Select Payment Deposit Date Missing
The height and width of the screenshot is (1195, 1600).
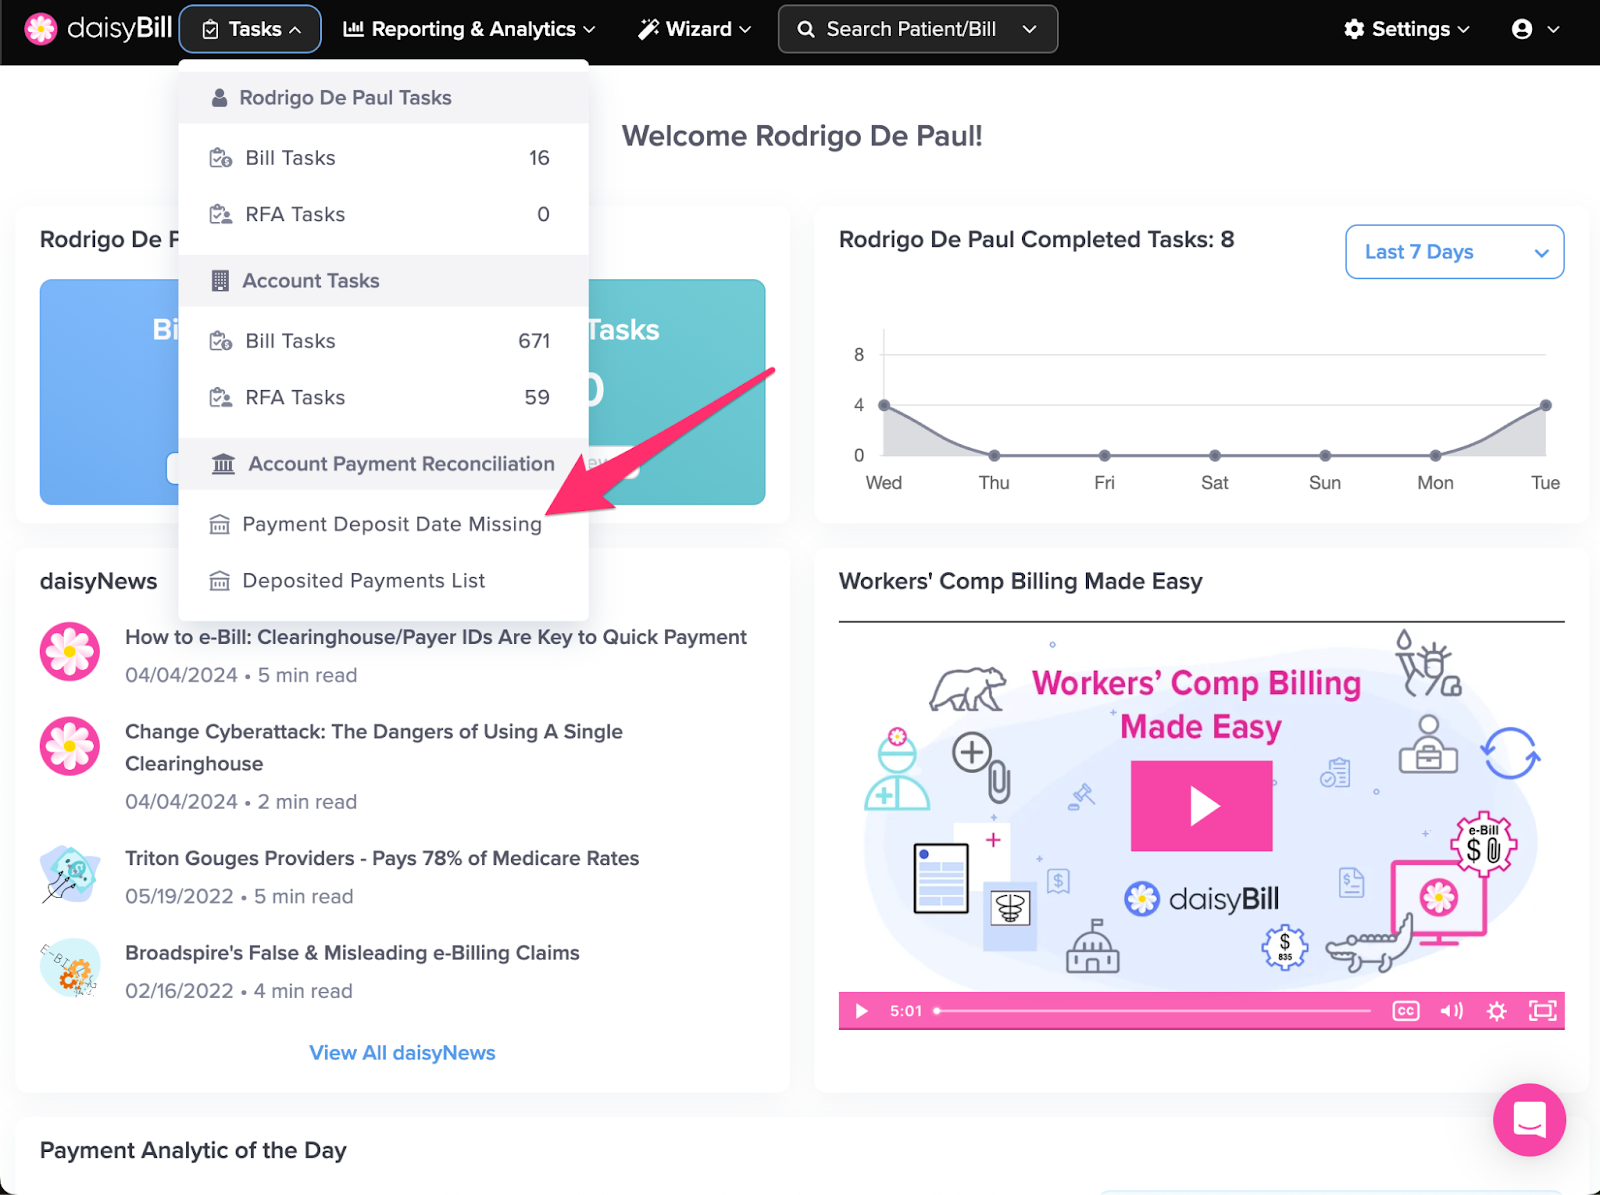pyautogui.click(x=391, y=524)
